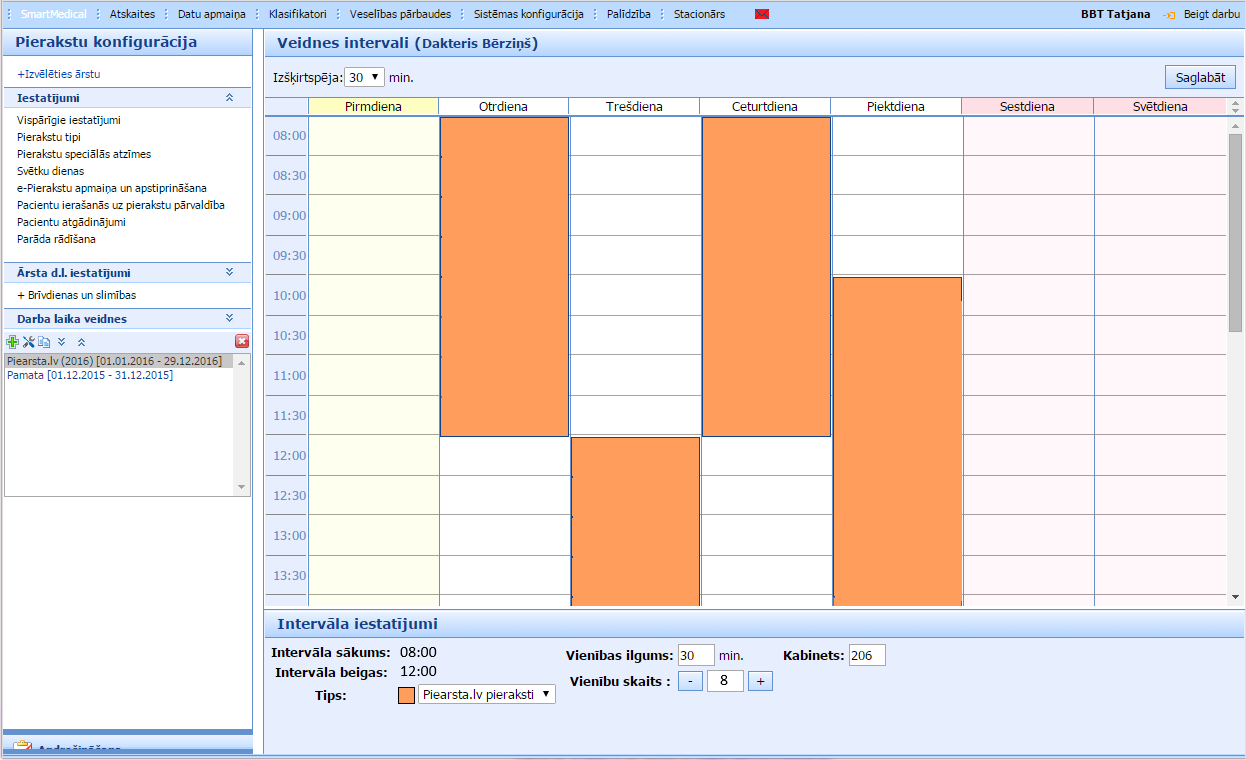1246x760 pixels.
Task: Open the Tips interval type dropdown
Action: 486,694
